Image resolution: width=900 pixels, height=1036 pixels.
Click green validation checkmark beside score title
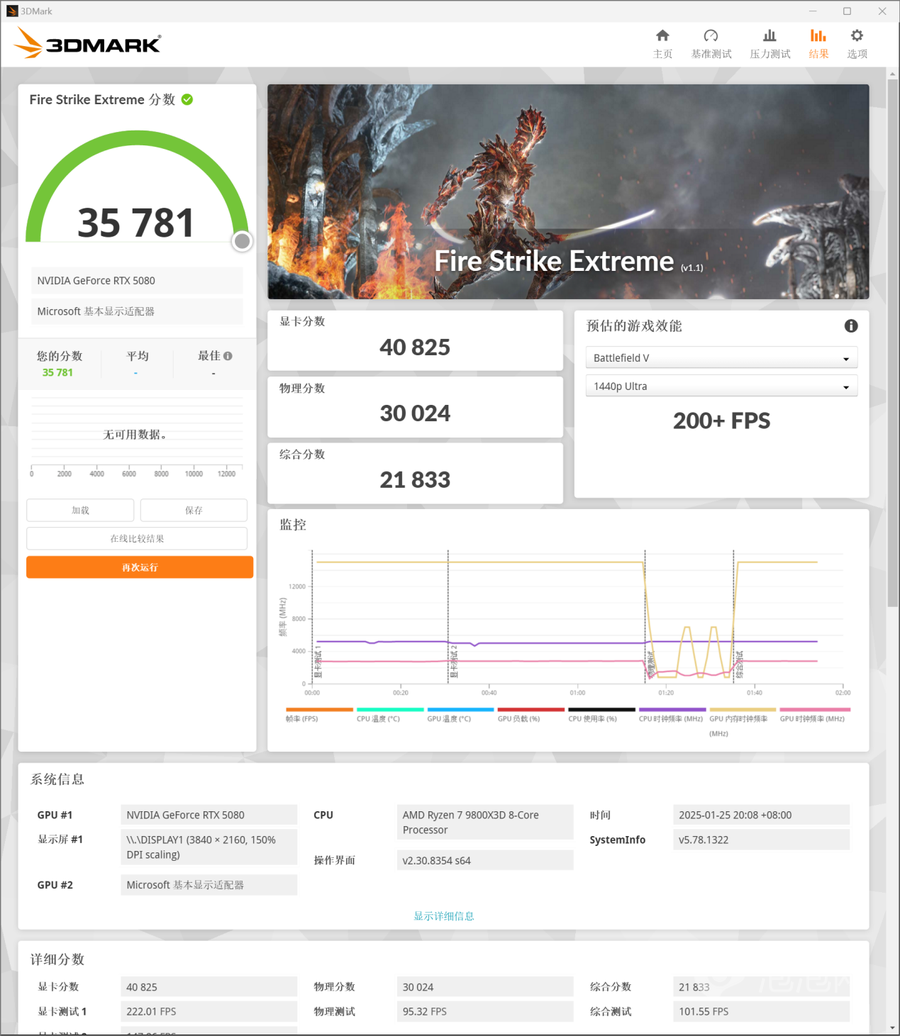(x=187, y=99)
